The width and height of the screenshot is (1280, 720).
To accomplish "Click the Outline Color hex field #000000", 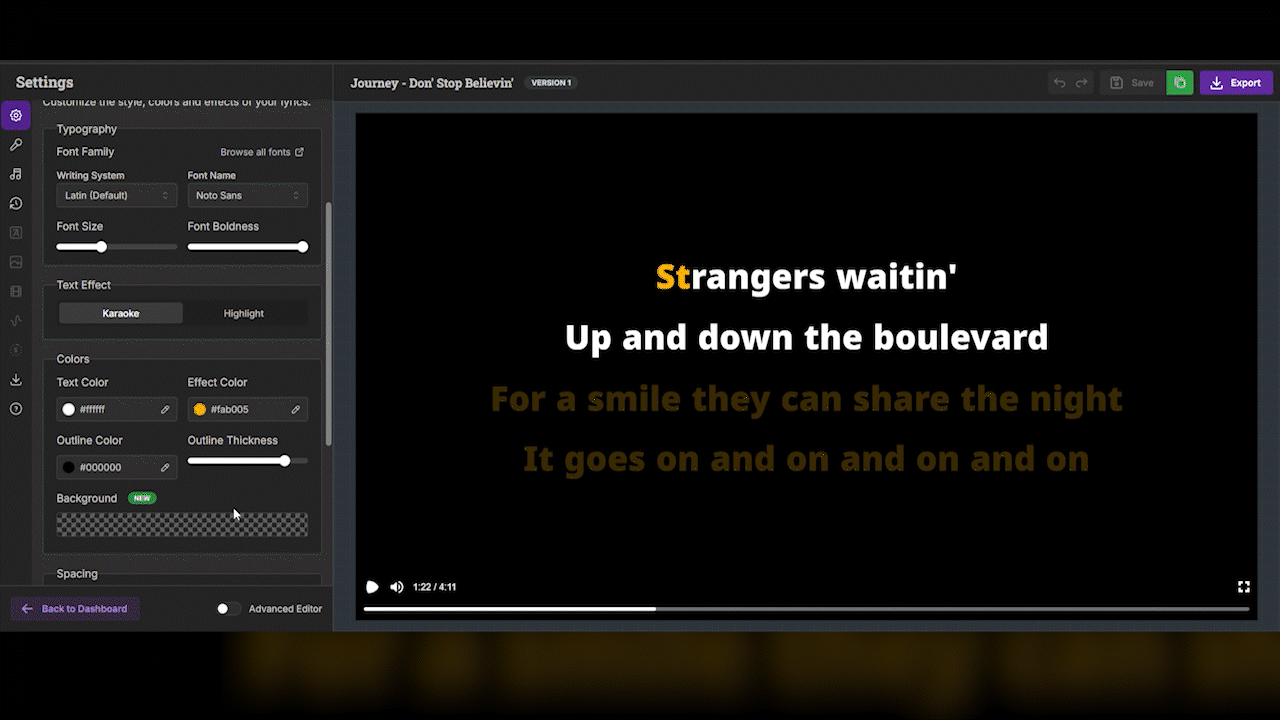I will point(117,467).
